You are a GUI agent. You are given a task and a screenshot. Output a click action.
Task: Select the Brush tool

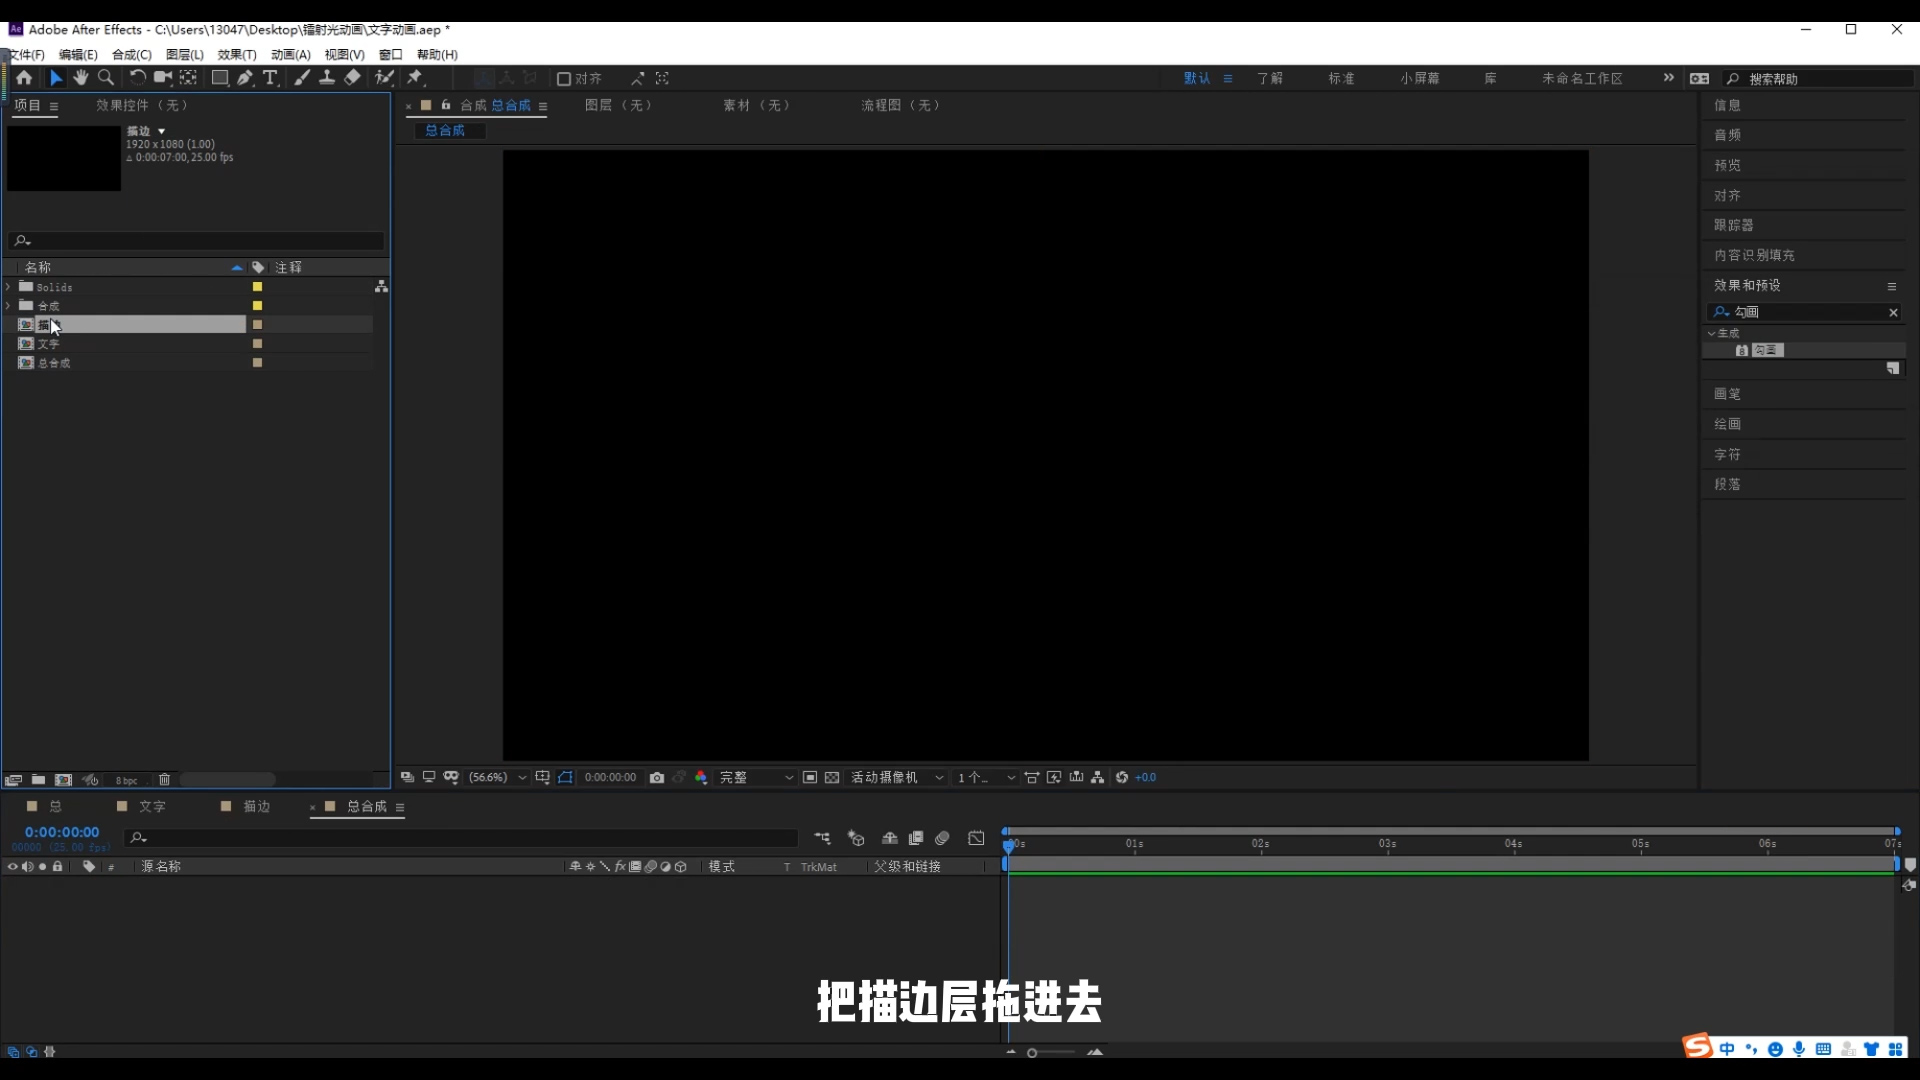pos(301,78)
